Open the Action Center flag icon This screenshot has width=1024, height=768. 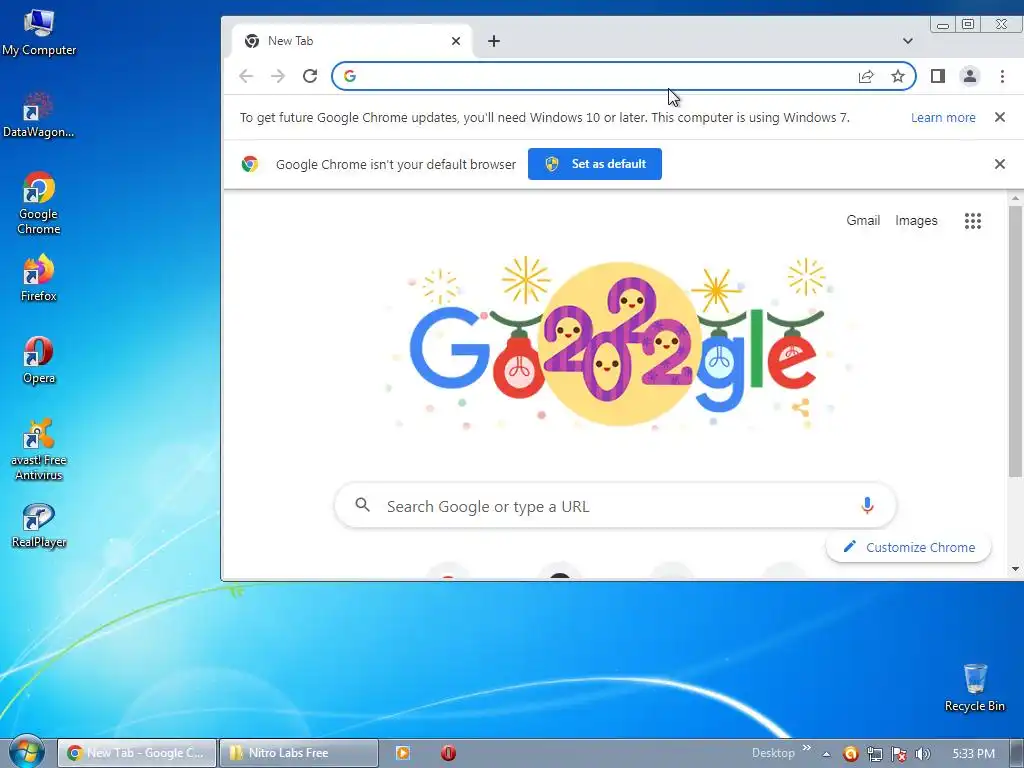[x=899, y=754]
